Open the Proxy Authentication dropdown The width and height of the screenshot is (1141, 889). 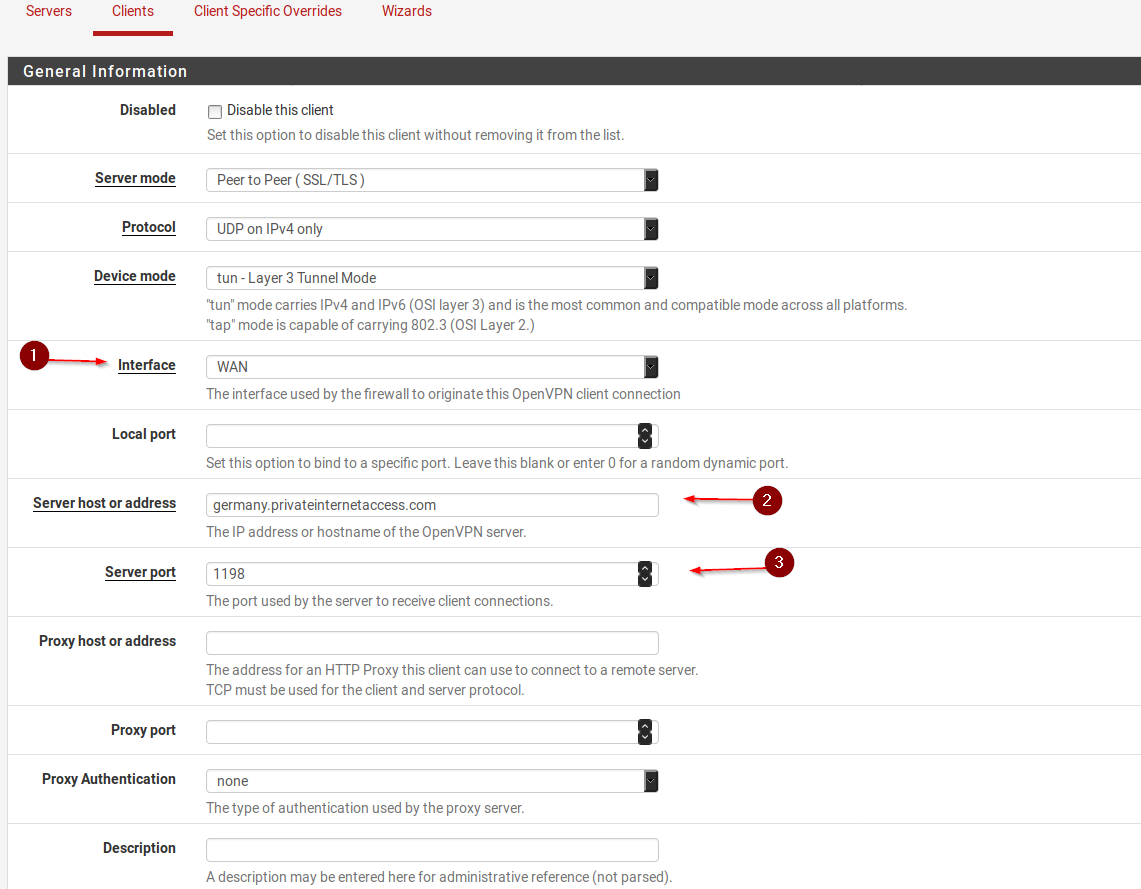(432, 781)
